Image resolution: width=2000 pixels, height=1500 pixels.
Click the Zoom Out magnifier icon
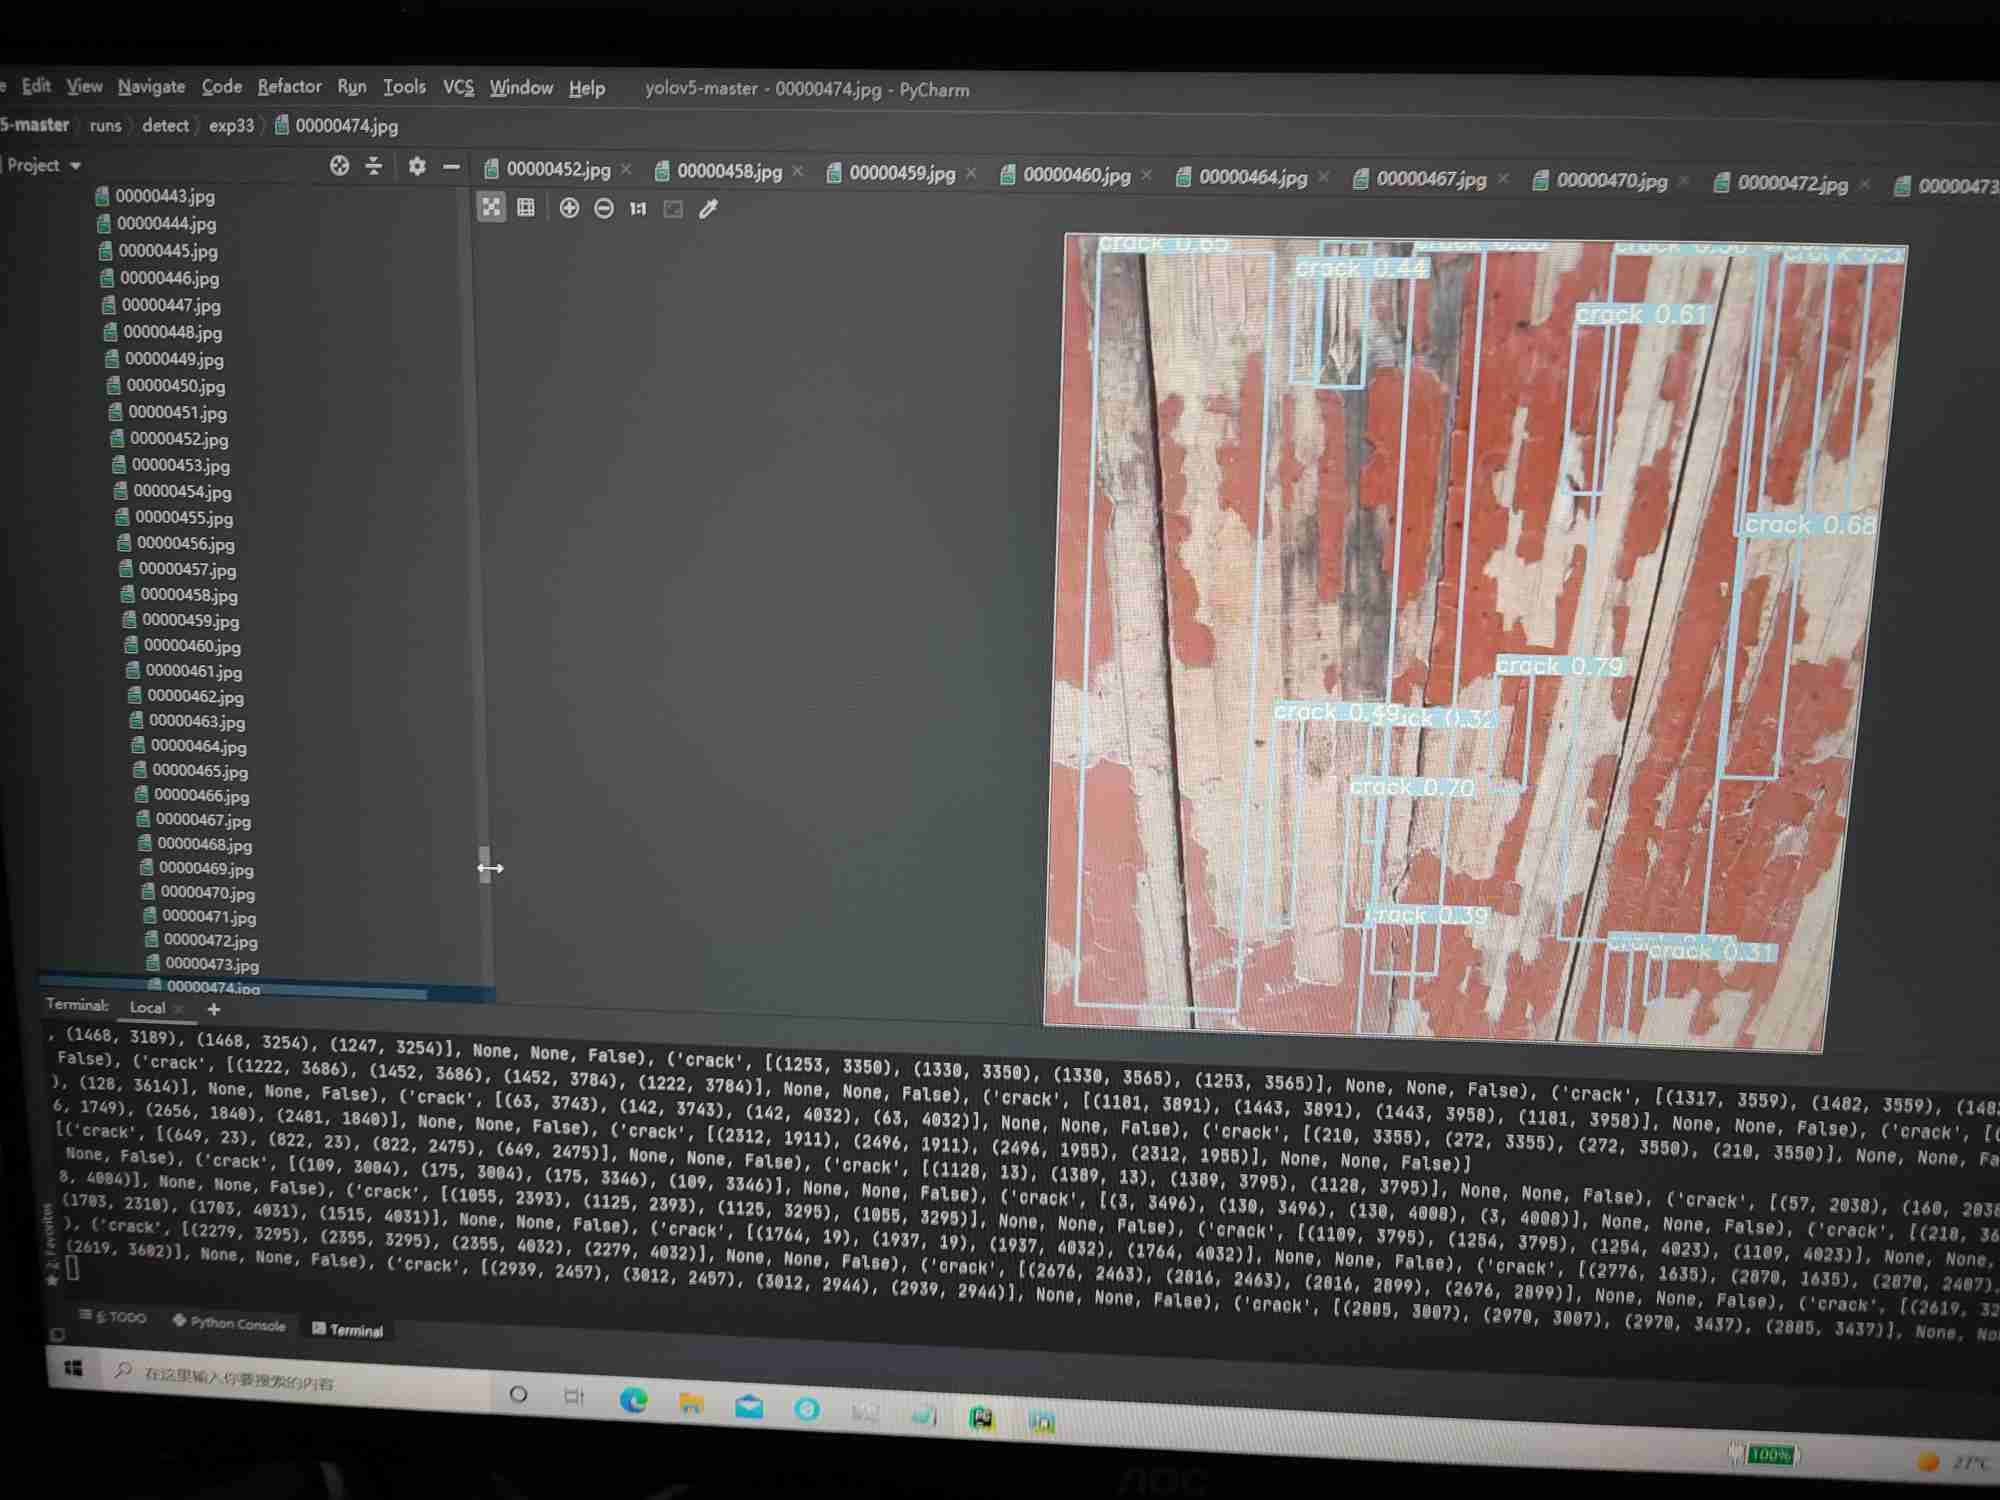pos(604,208)
